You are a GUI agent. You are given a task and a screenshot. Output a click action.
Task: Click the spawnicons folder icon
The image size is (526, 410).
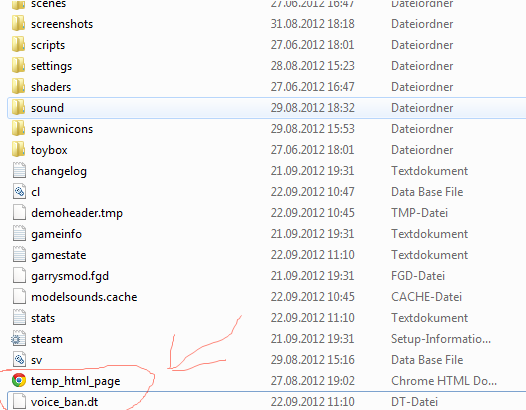tap(18, 129)
